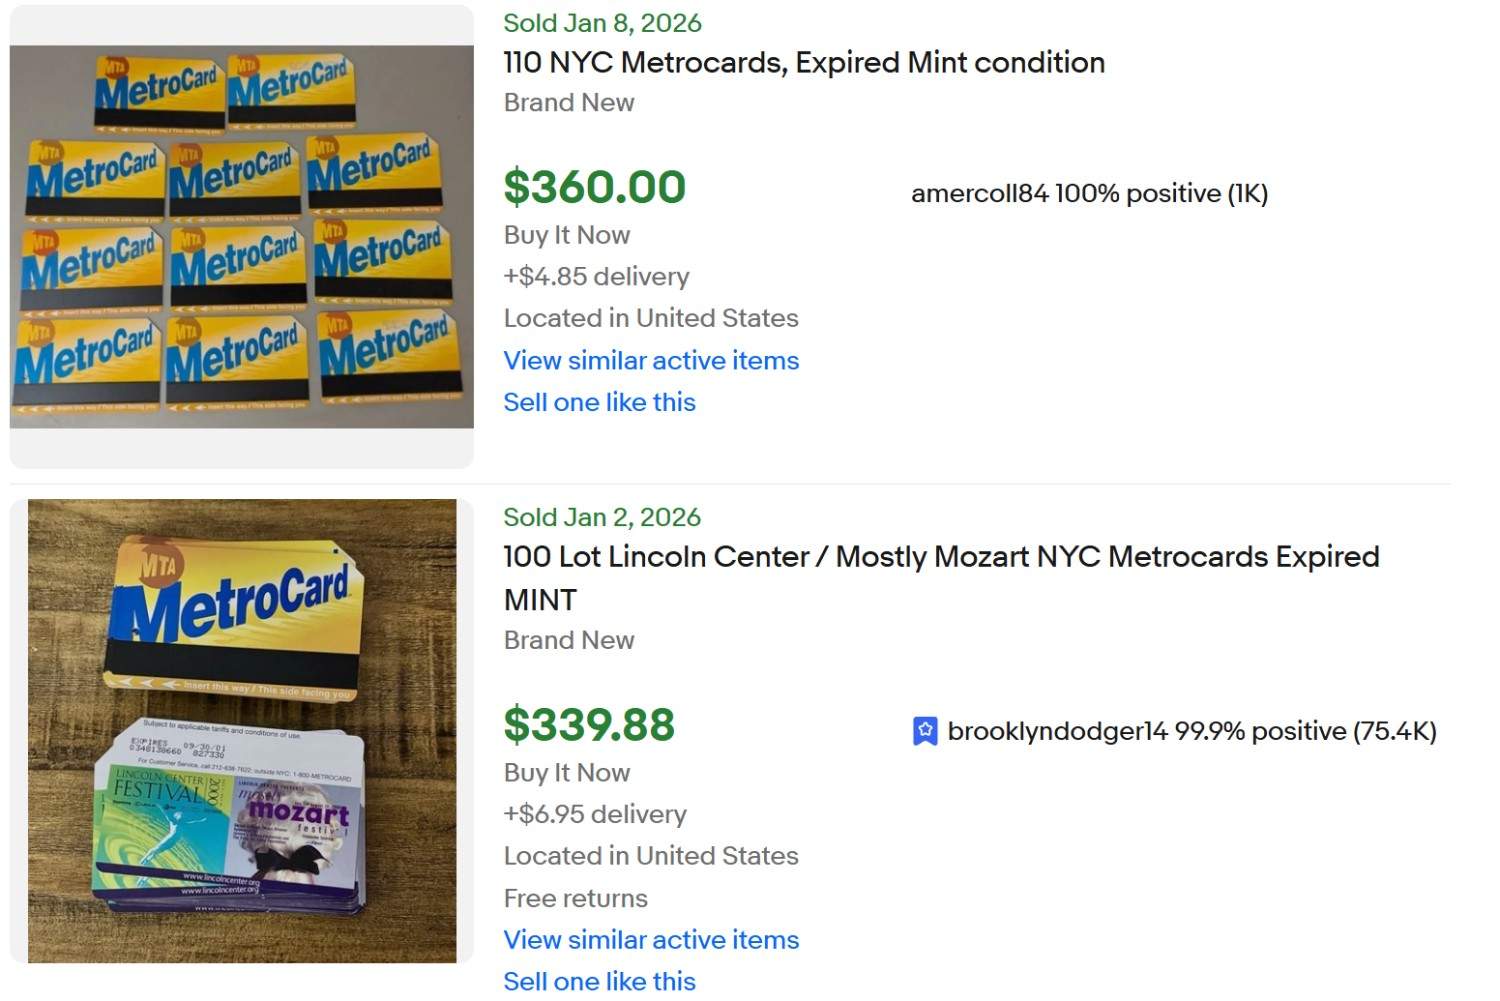Image resolution: width=1500 pixels, height=1001 pixels.
Task: Click the $360.00 sold price
Action: (595, 187)
